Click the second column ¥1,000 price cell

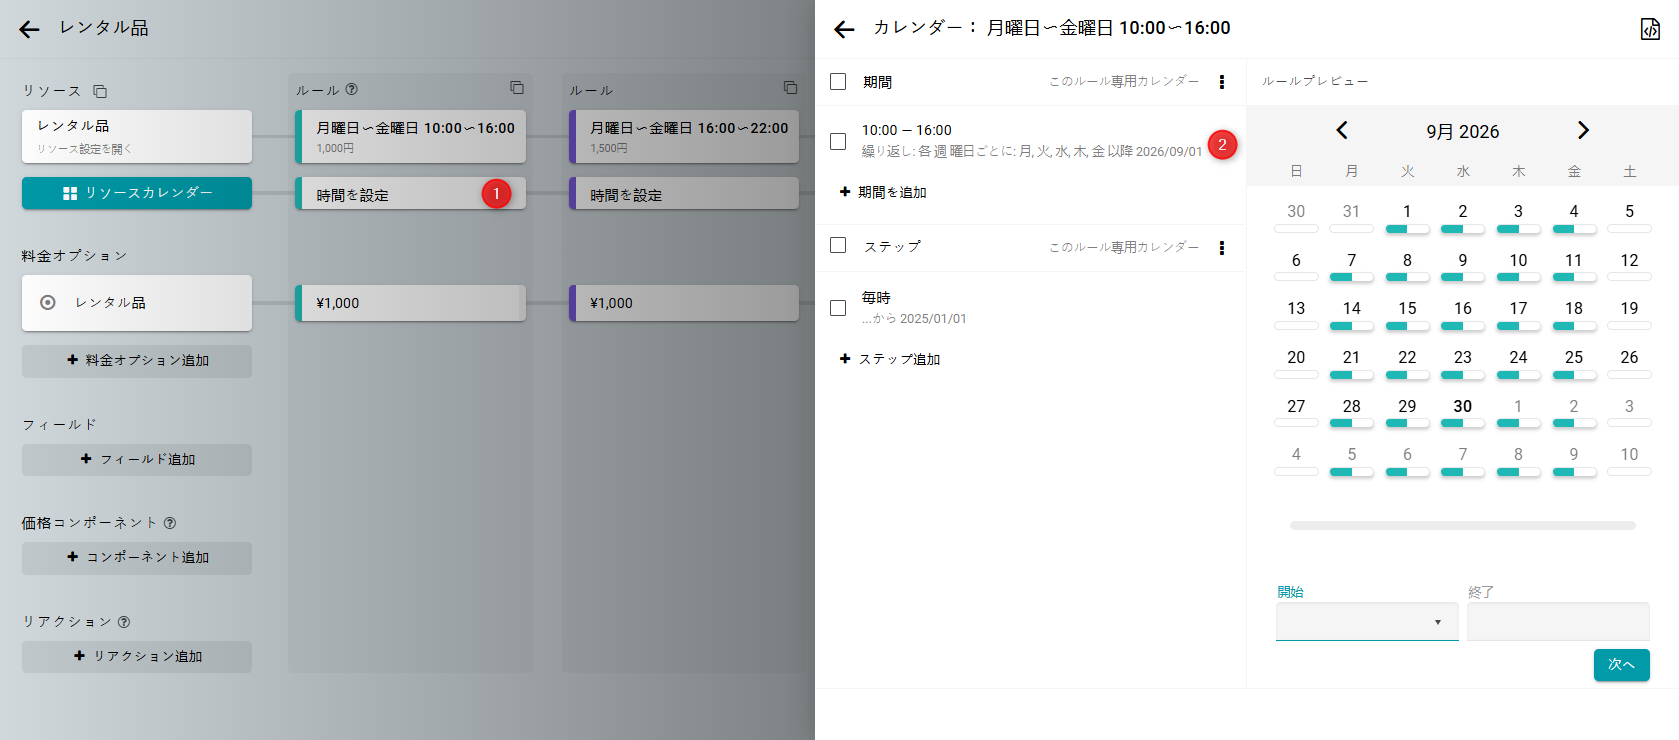coord(684,303)
